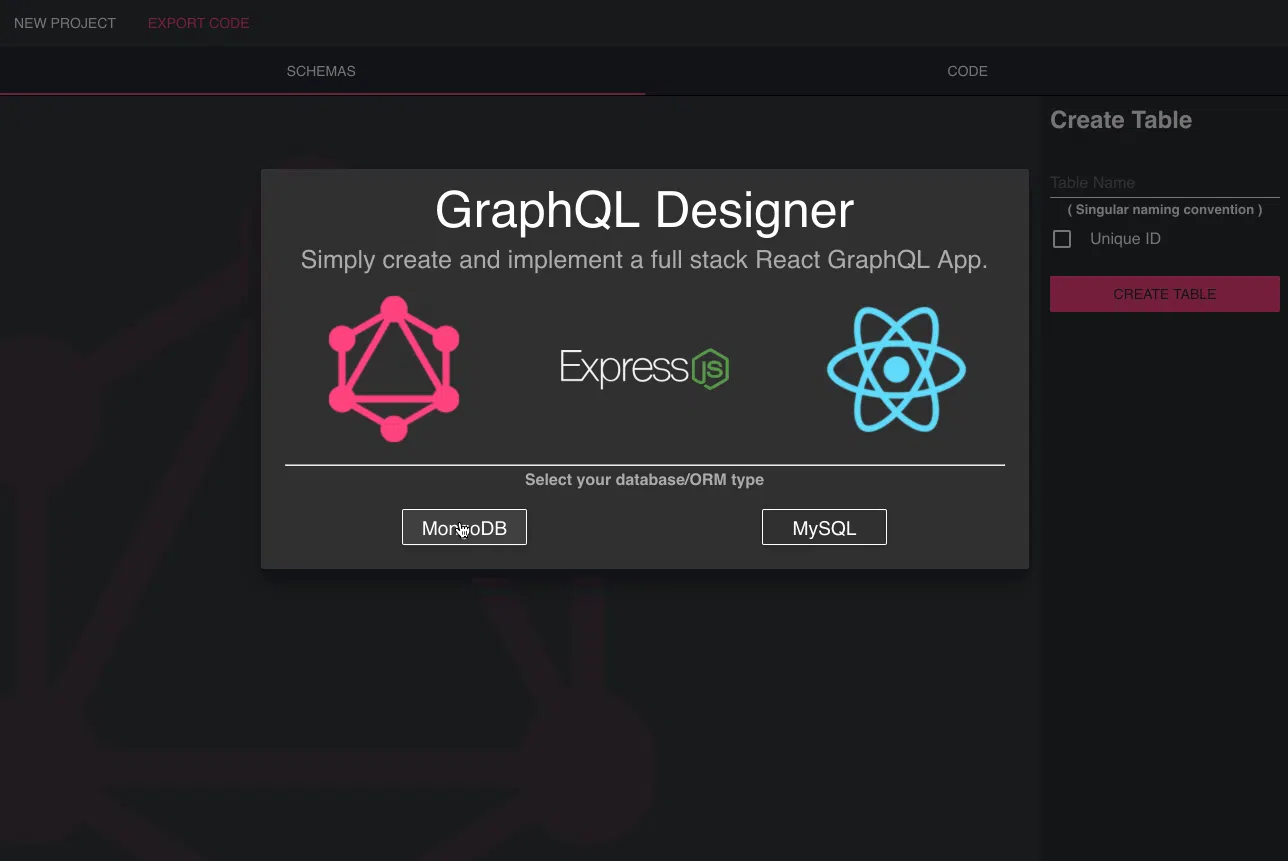
Task: Click the full stack React GraphQL subtitle
Action: 644,260
